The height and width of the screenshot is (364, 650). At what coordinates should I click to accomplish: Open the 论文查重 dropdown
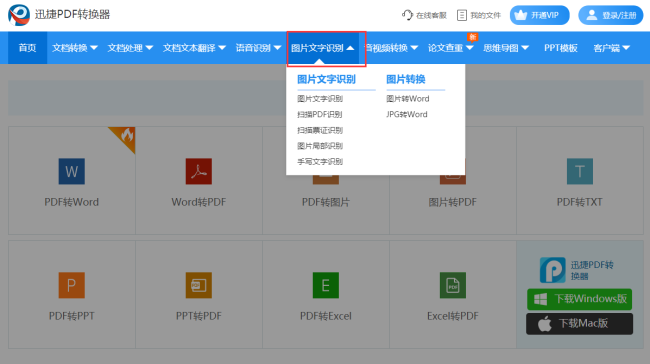[450, 48]
